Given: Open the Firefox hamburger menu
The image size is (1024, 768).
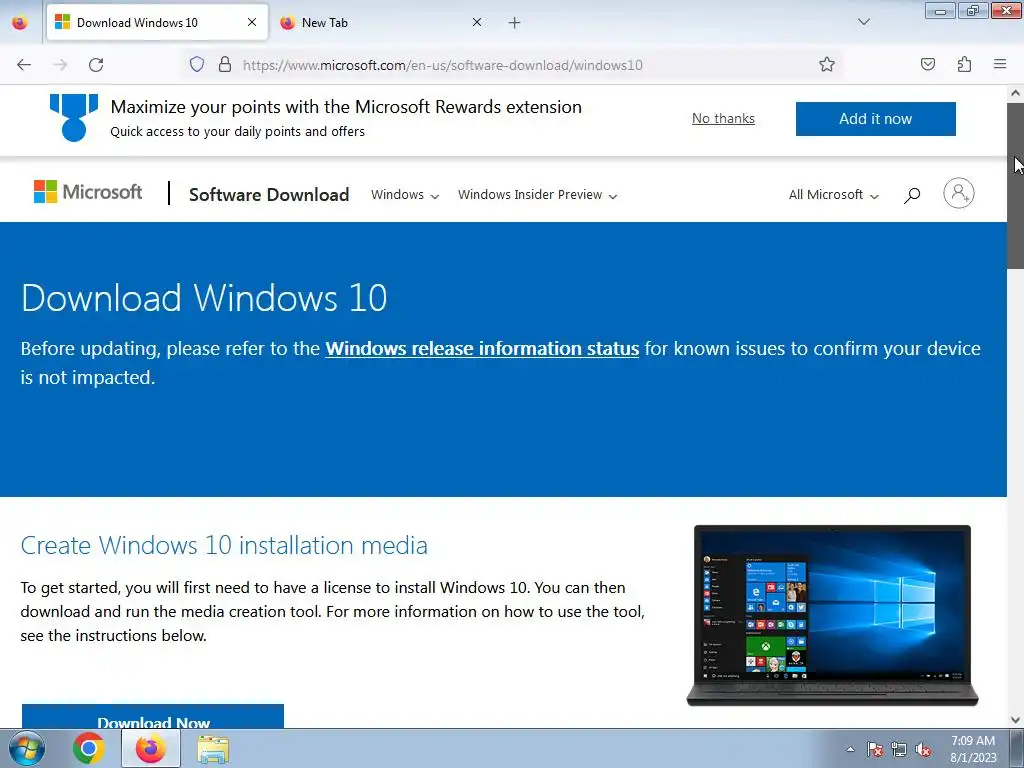Looking at the screenshot, I should pos(1000,64).
